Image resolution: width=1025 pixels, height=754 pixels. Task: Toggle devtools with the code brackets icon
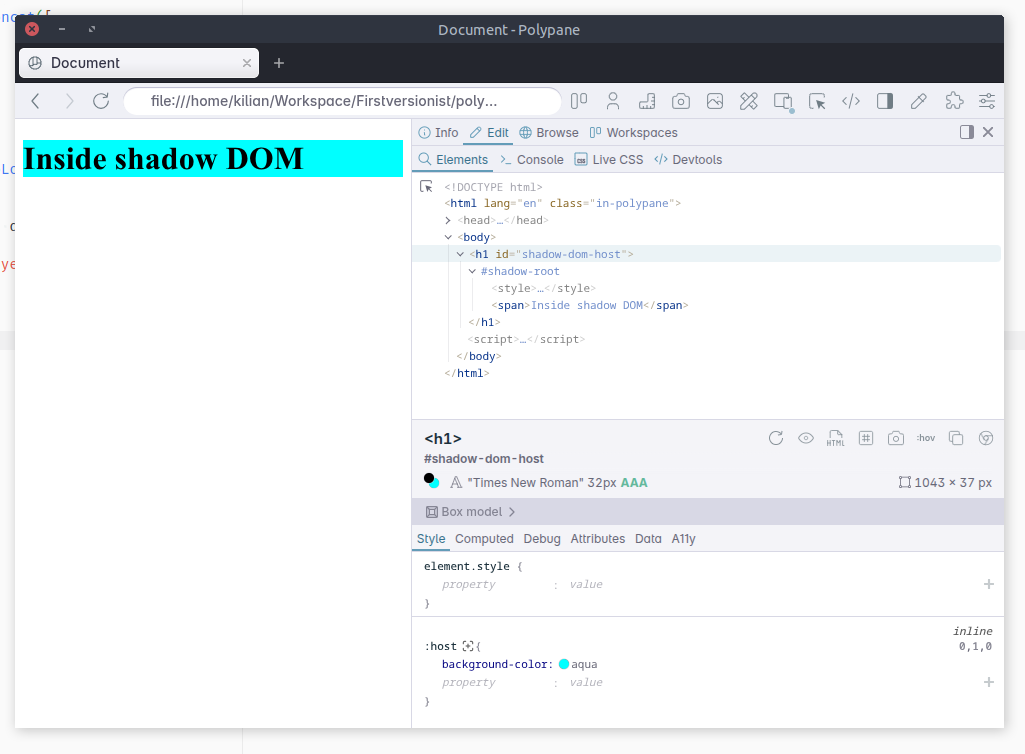[x=850, y=101]
